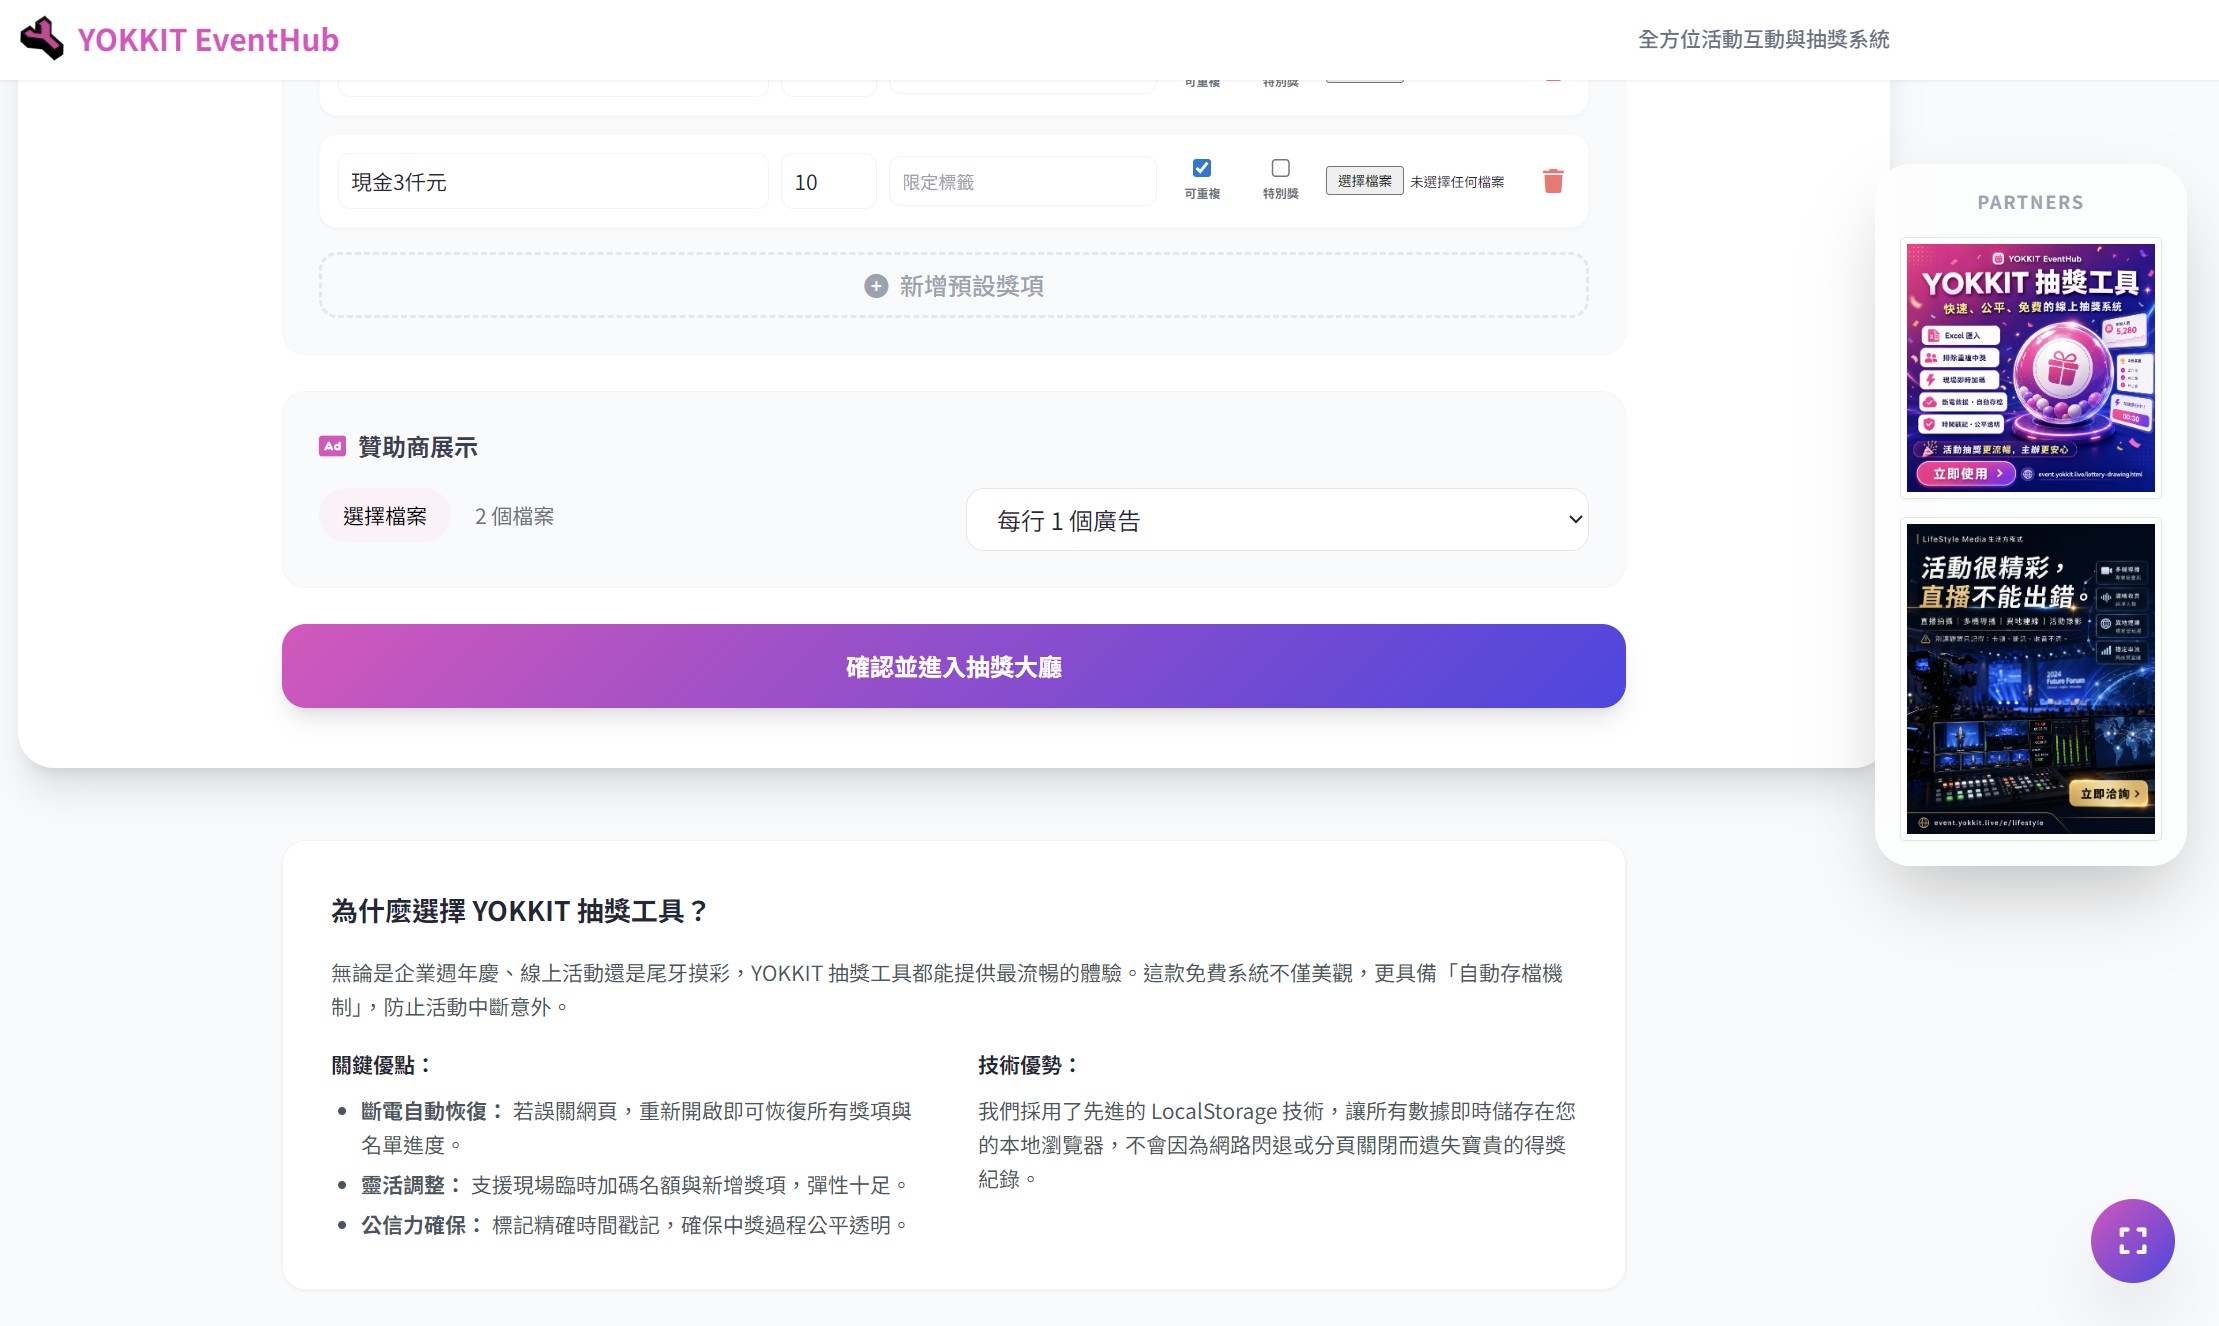The image size is (2219, 1326).
Task: Open the YOKKIT 抽獎工具 partner banner
Action: pyautogui.click(x=2030, y=368)
